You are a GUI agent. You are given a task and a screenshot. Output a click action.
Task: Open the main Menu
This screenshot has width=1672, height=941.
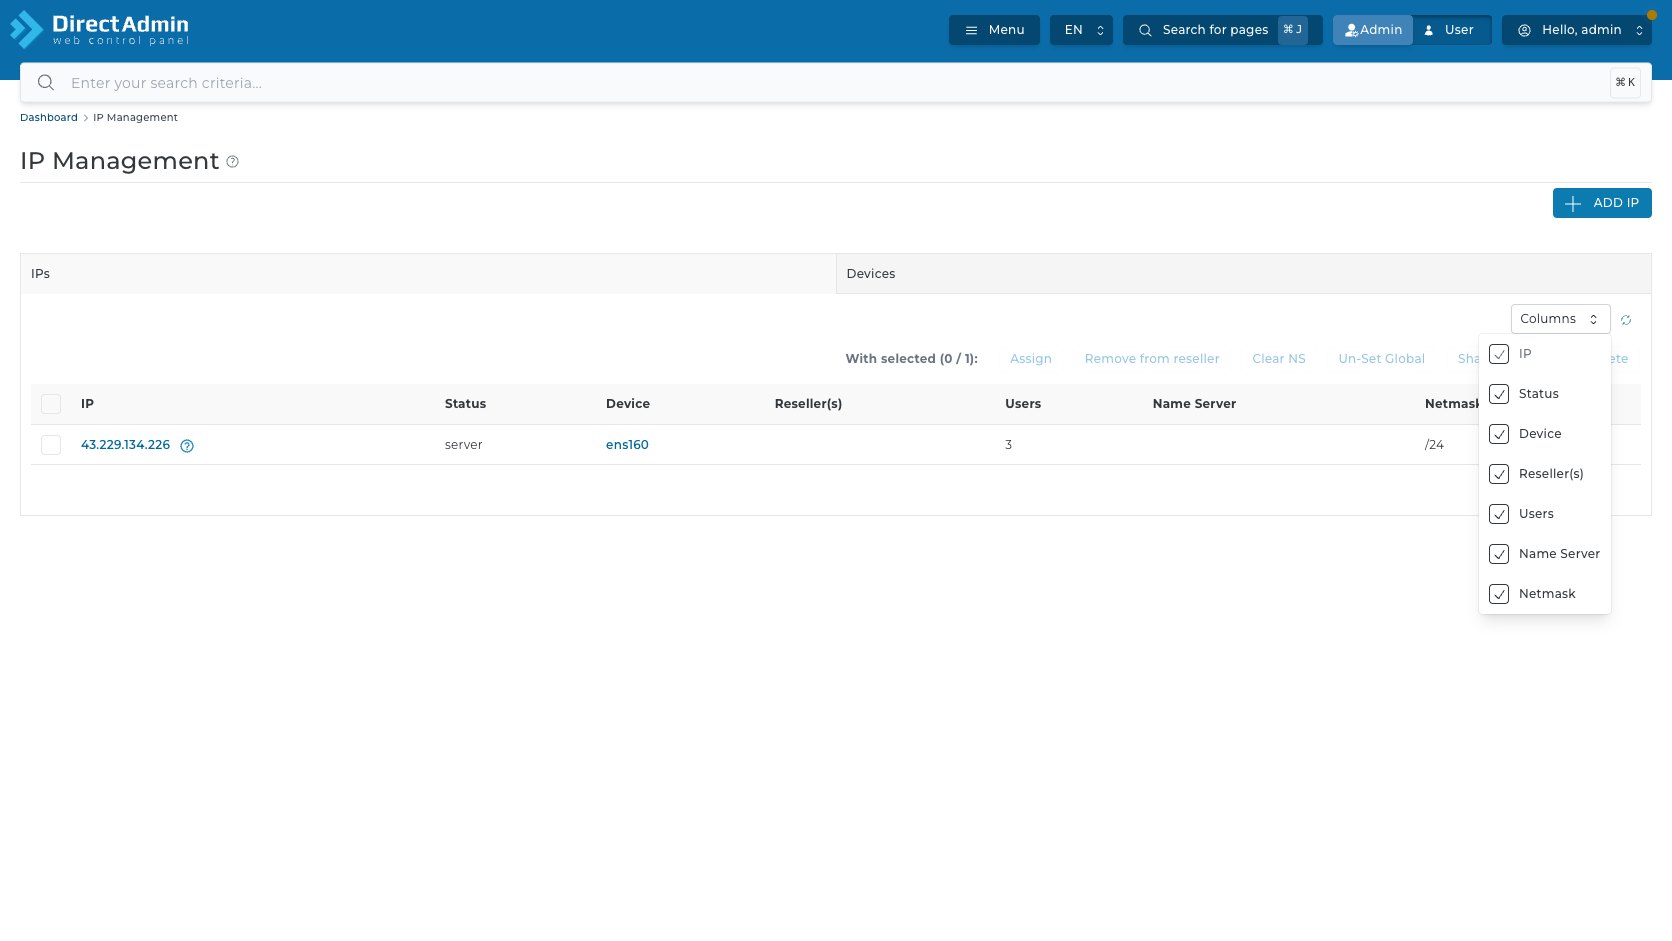[994, 30]
